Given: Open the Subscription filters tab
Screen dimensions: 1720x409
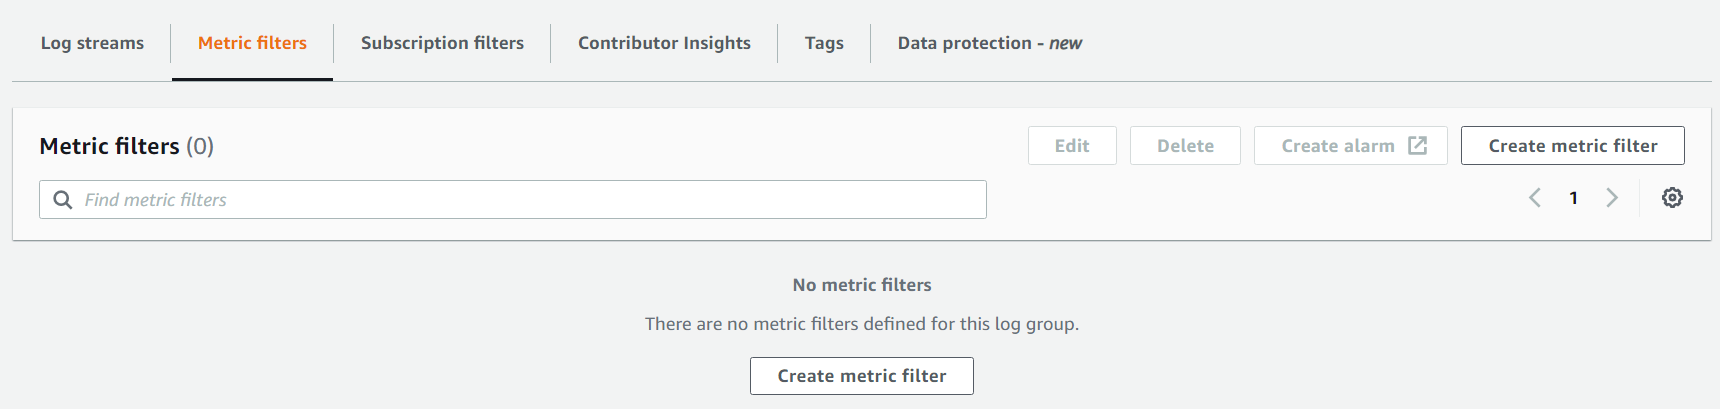Looking at the screenshot, I should pyautogui.click(x=442, y=43).
